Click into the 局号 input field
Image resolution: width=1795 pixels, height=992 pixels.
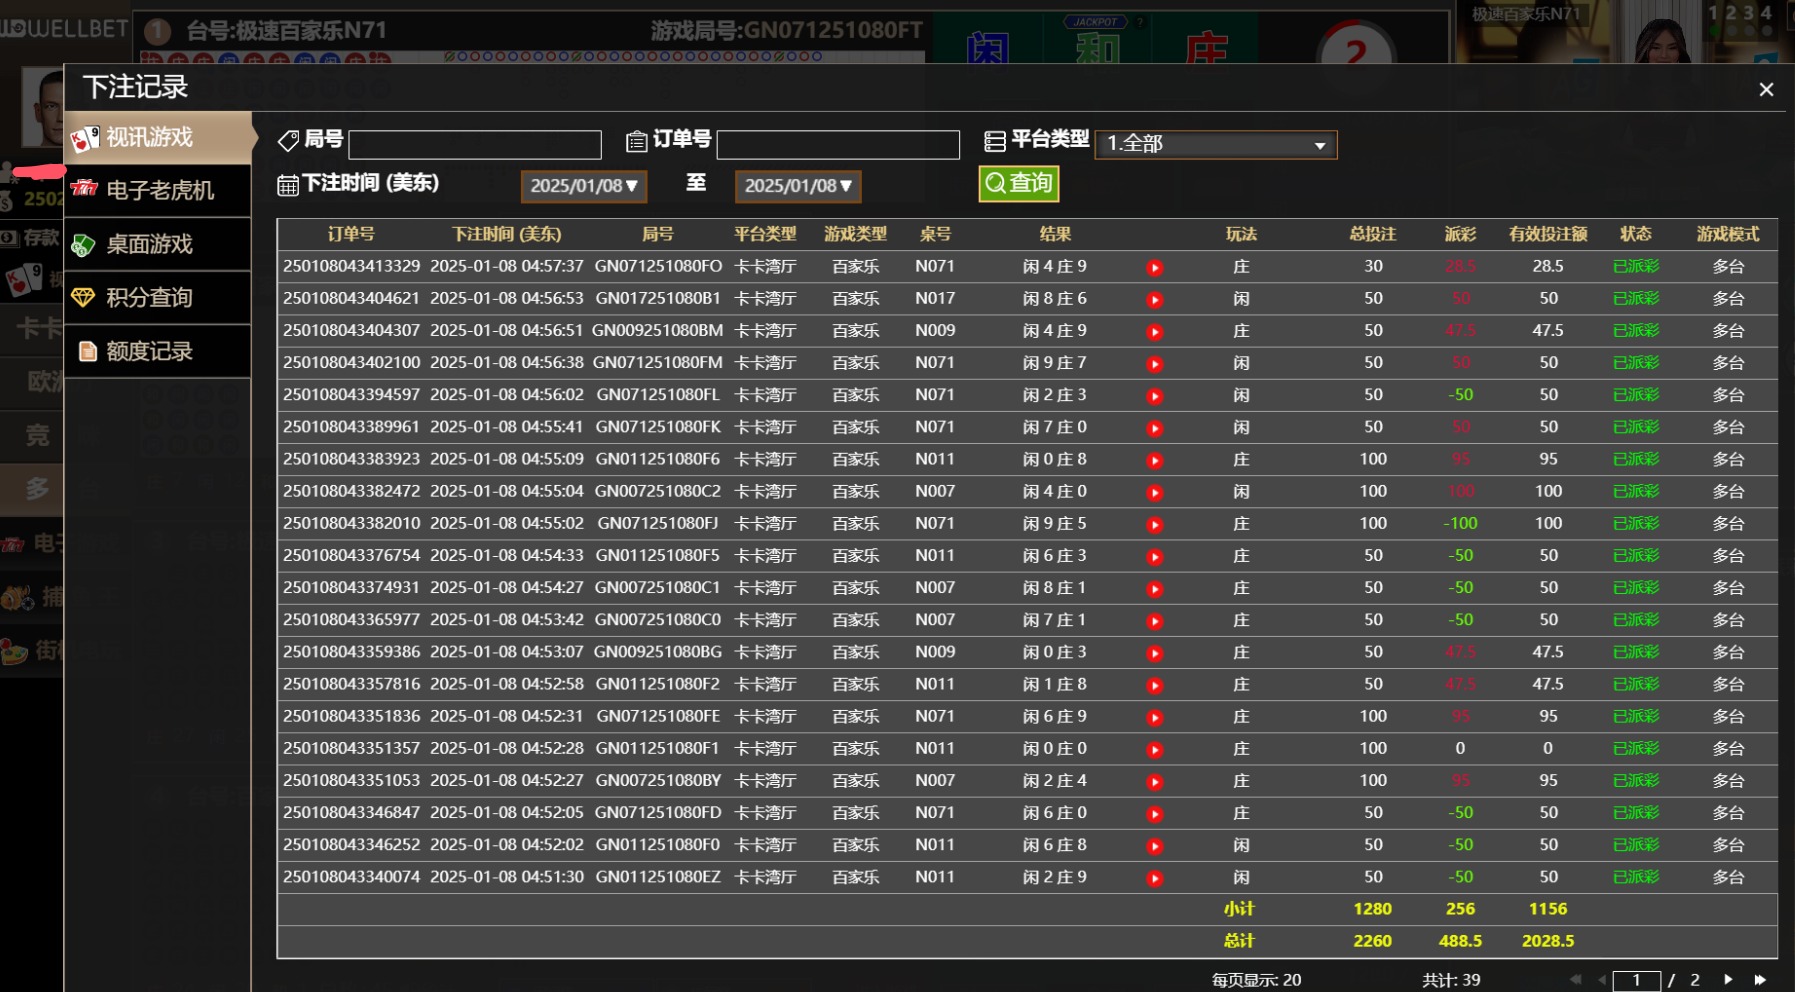click(475, 145)
